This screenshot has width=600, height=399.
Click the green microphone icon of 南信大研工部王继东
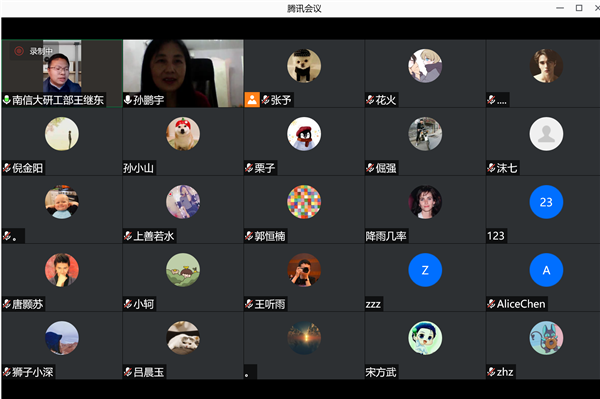[x=7, y=100]
